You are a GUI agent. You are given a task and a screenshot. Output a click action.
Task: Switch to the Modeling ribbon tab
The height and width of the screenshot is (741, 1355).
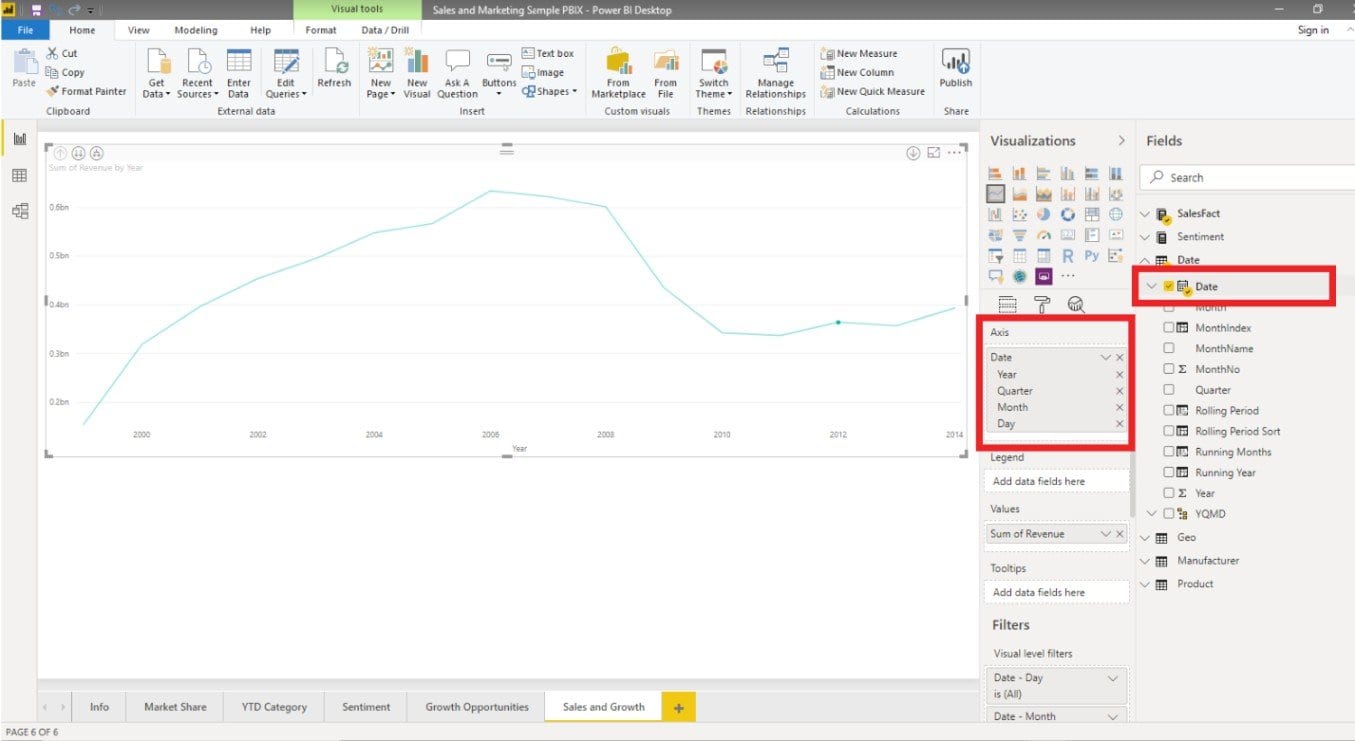(194, 30)
